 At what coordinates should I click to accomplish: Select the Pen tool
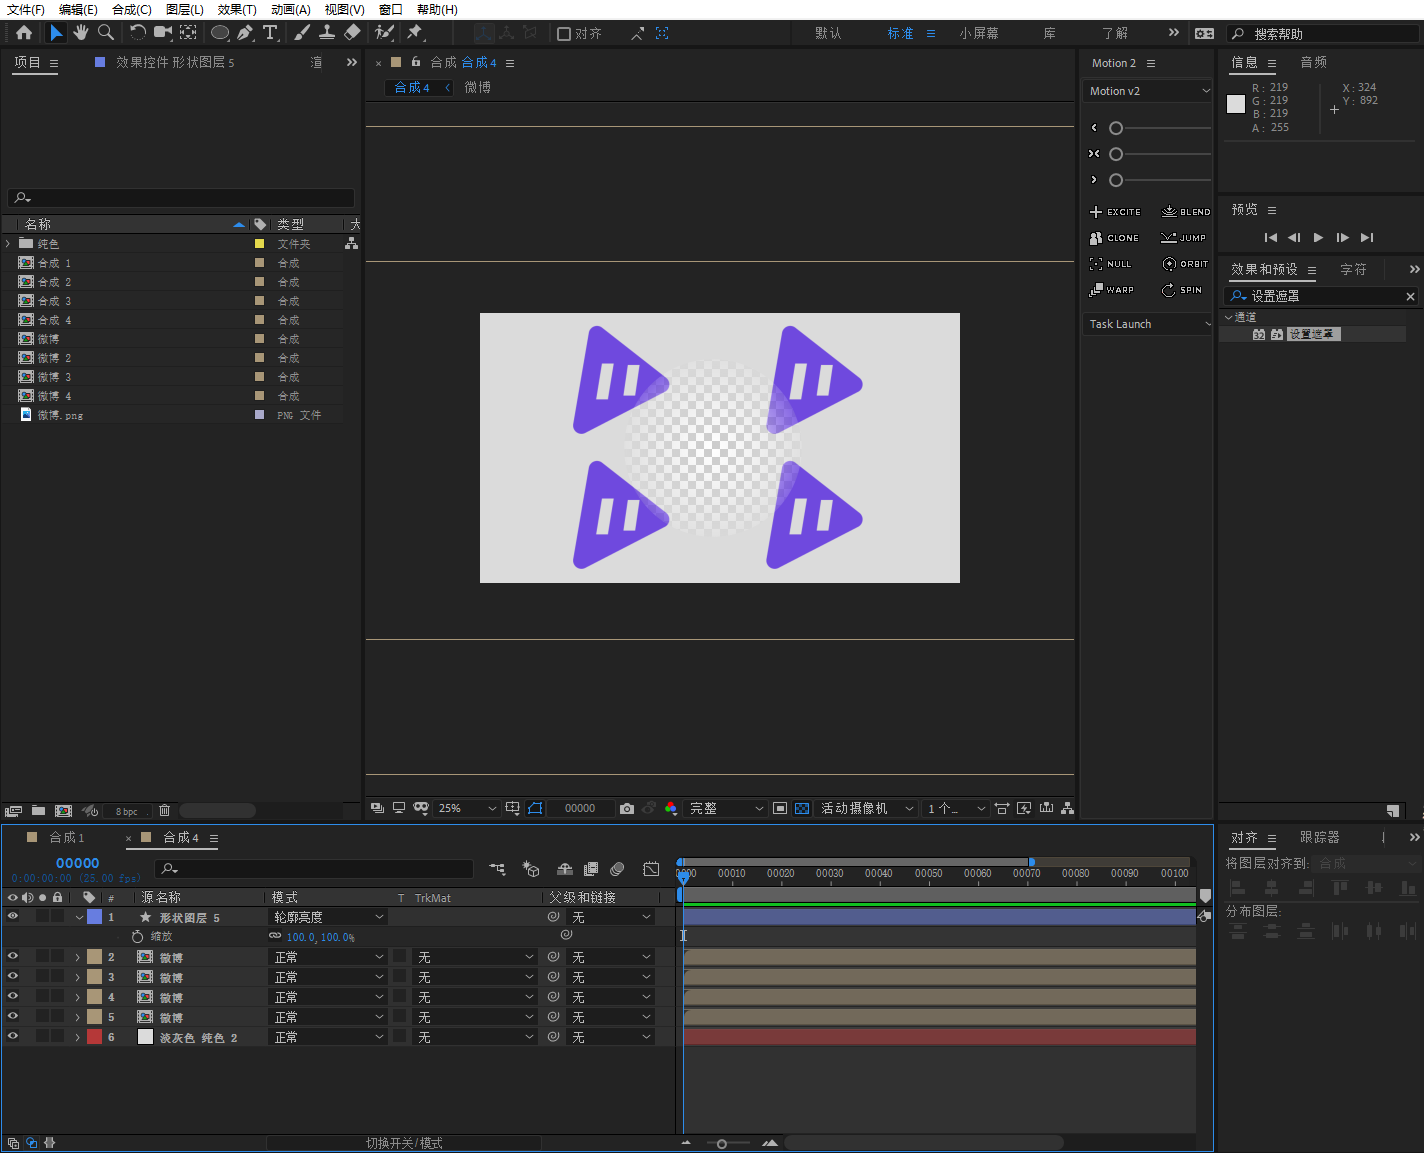[245, 33]
